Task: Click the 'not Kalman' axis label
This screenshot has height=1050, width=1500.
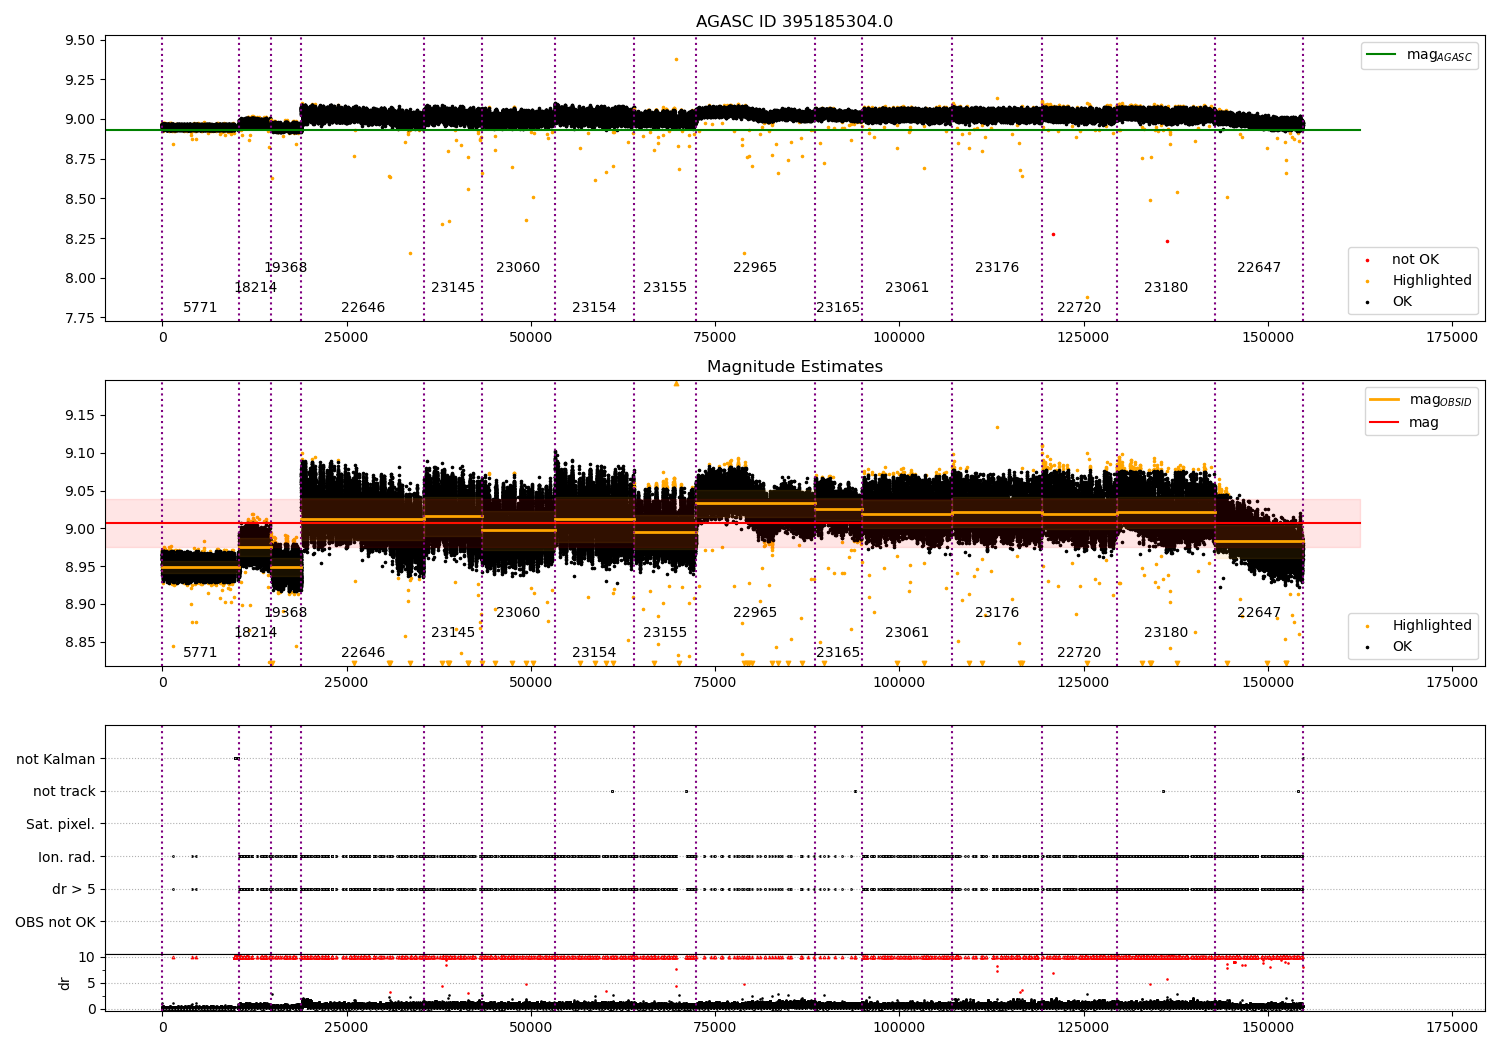Action: 56,759
